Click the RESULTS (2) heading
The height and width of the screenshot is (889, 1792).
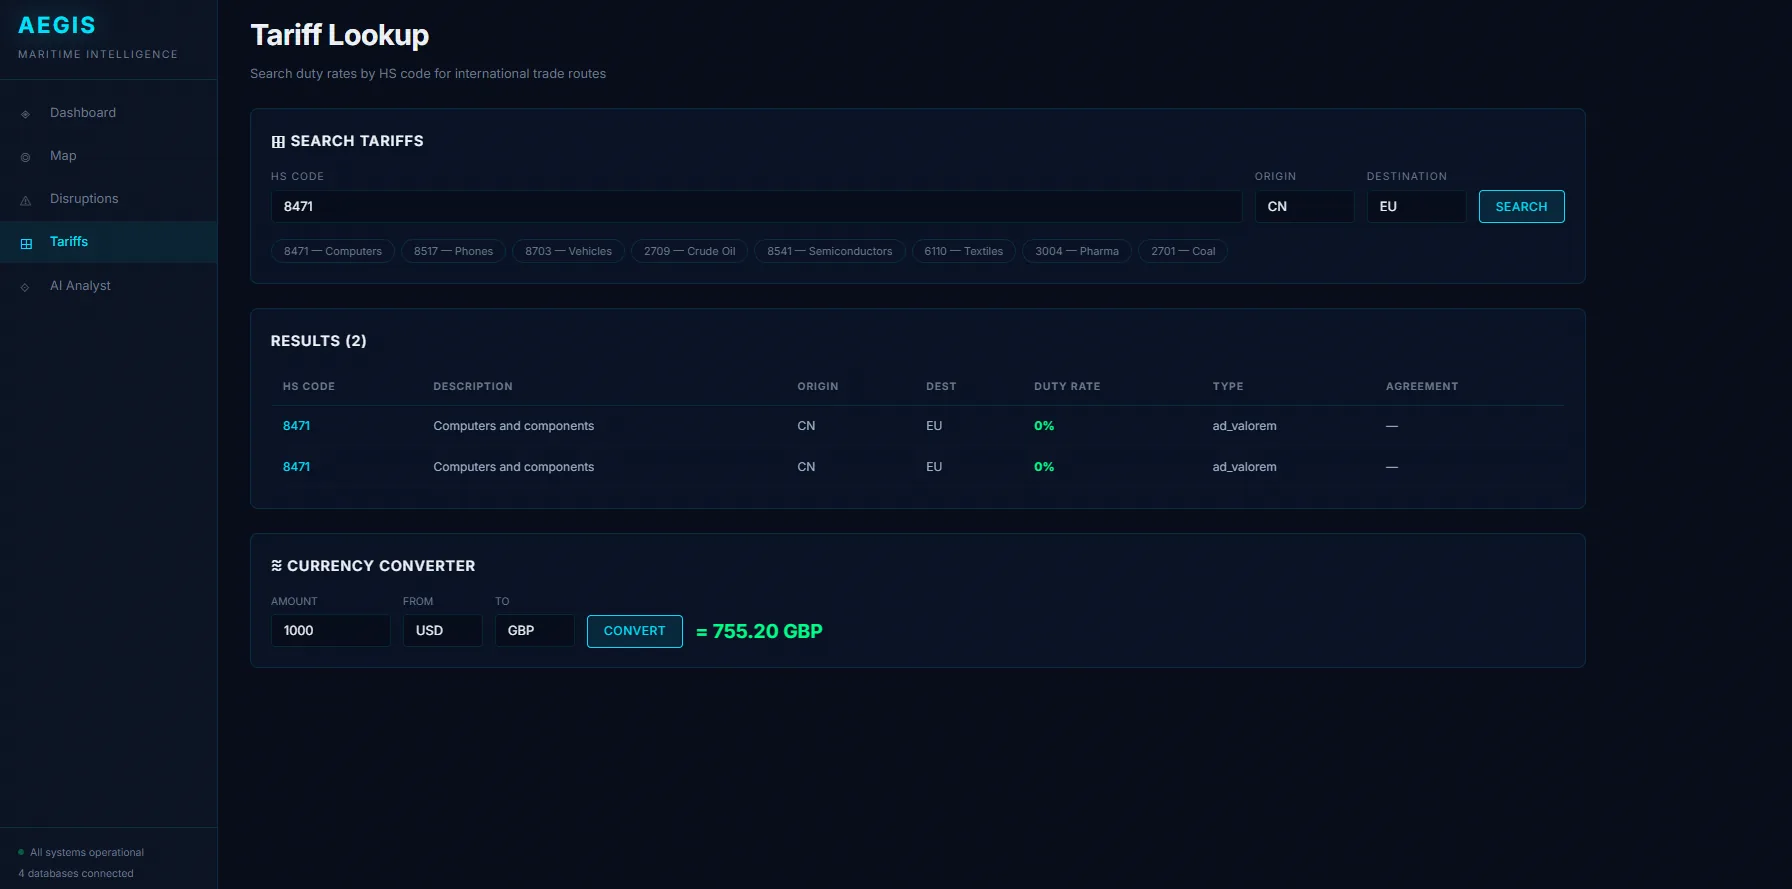click(319, 341)
